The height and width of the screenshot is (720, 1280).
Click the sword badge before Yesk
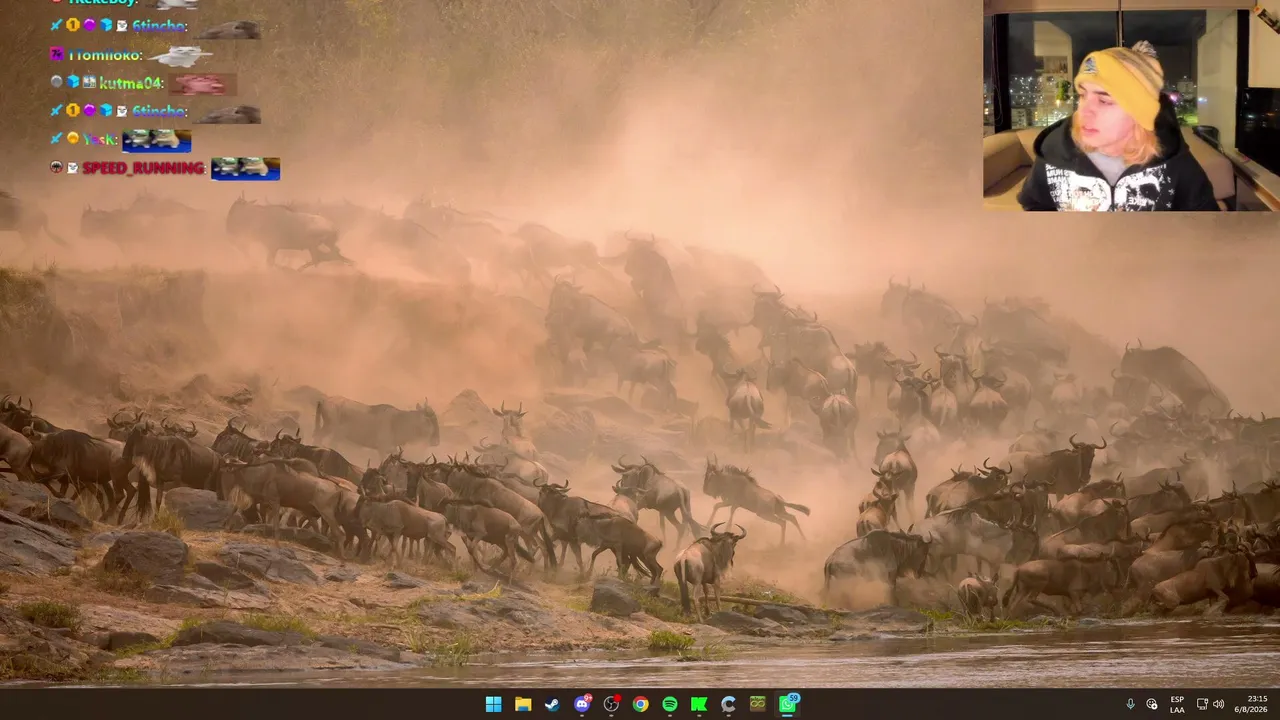[x=56, y=138]
